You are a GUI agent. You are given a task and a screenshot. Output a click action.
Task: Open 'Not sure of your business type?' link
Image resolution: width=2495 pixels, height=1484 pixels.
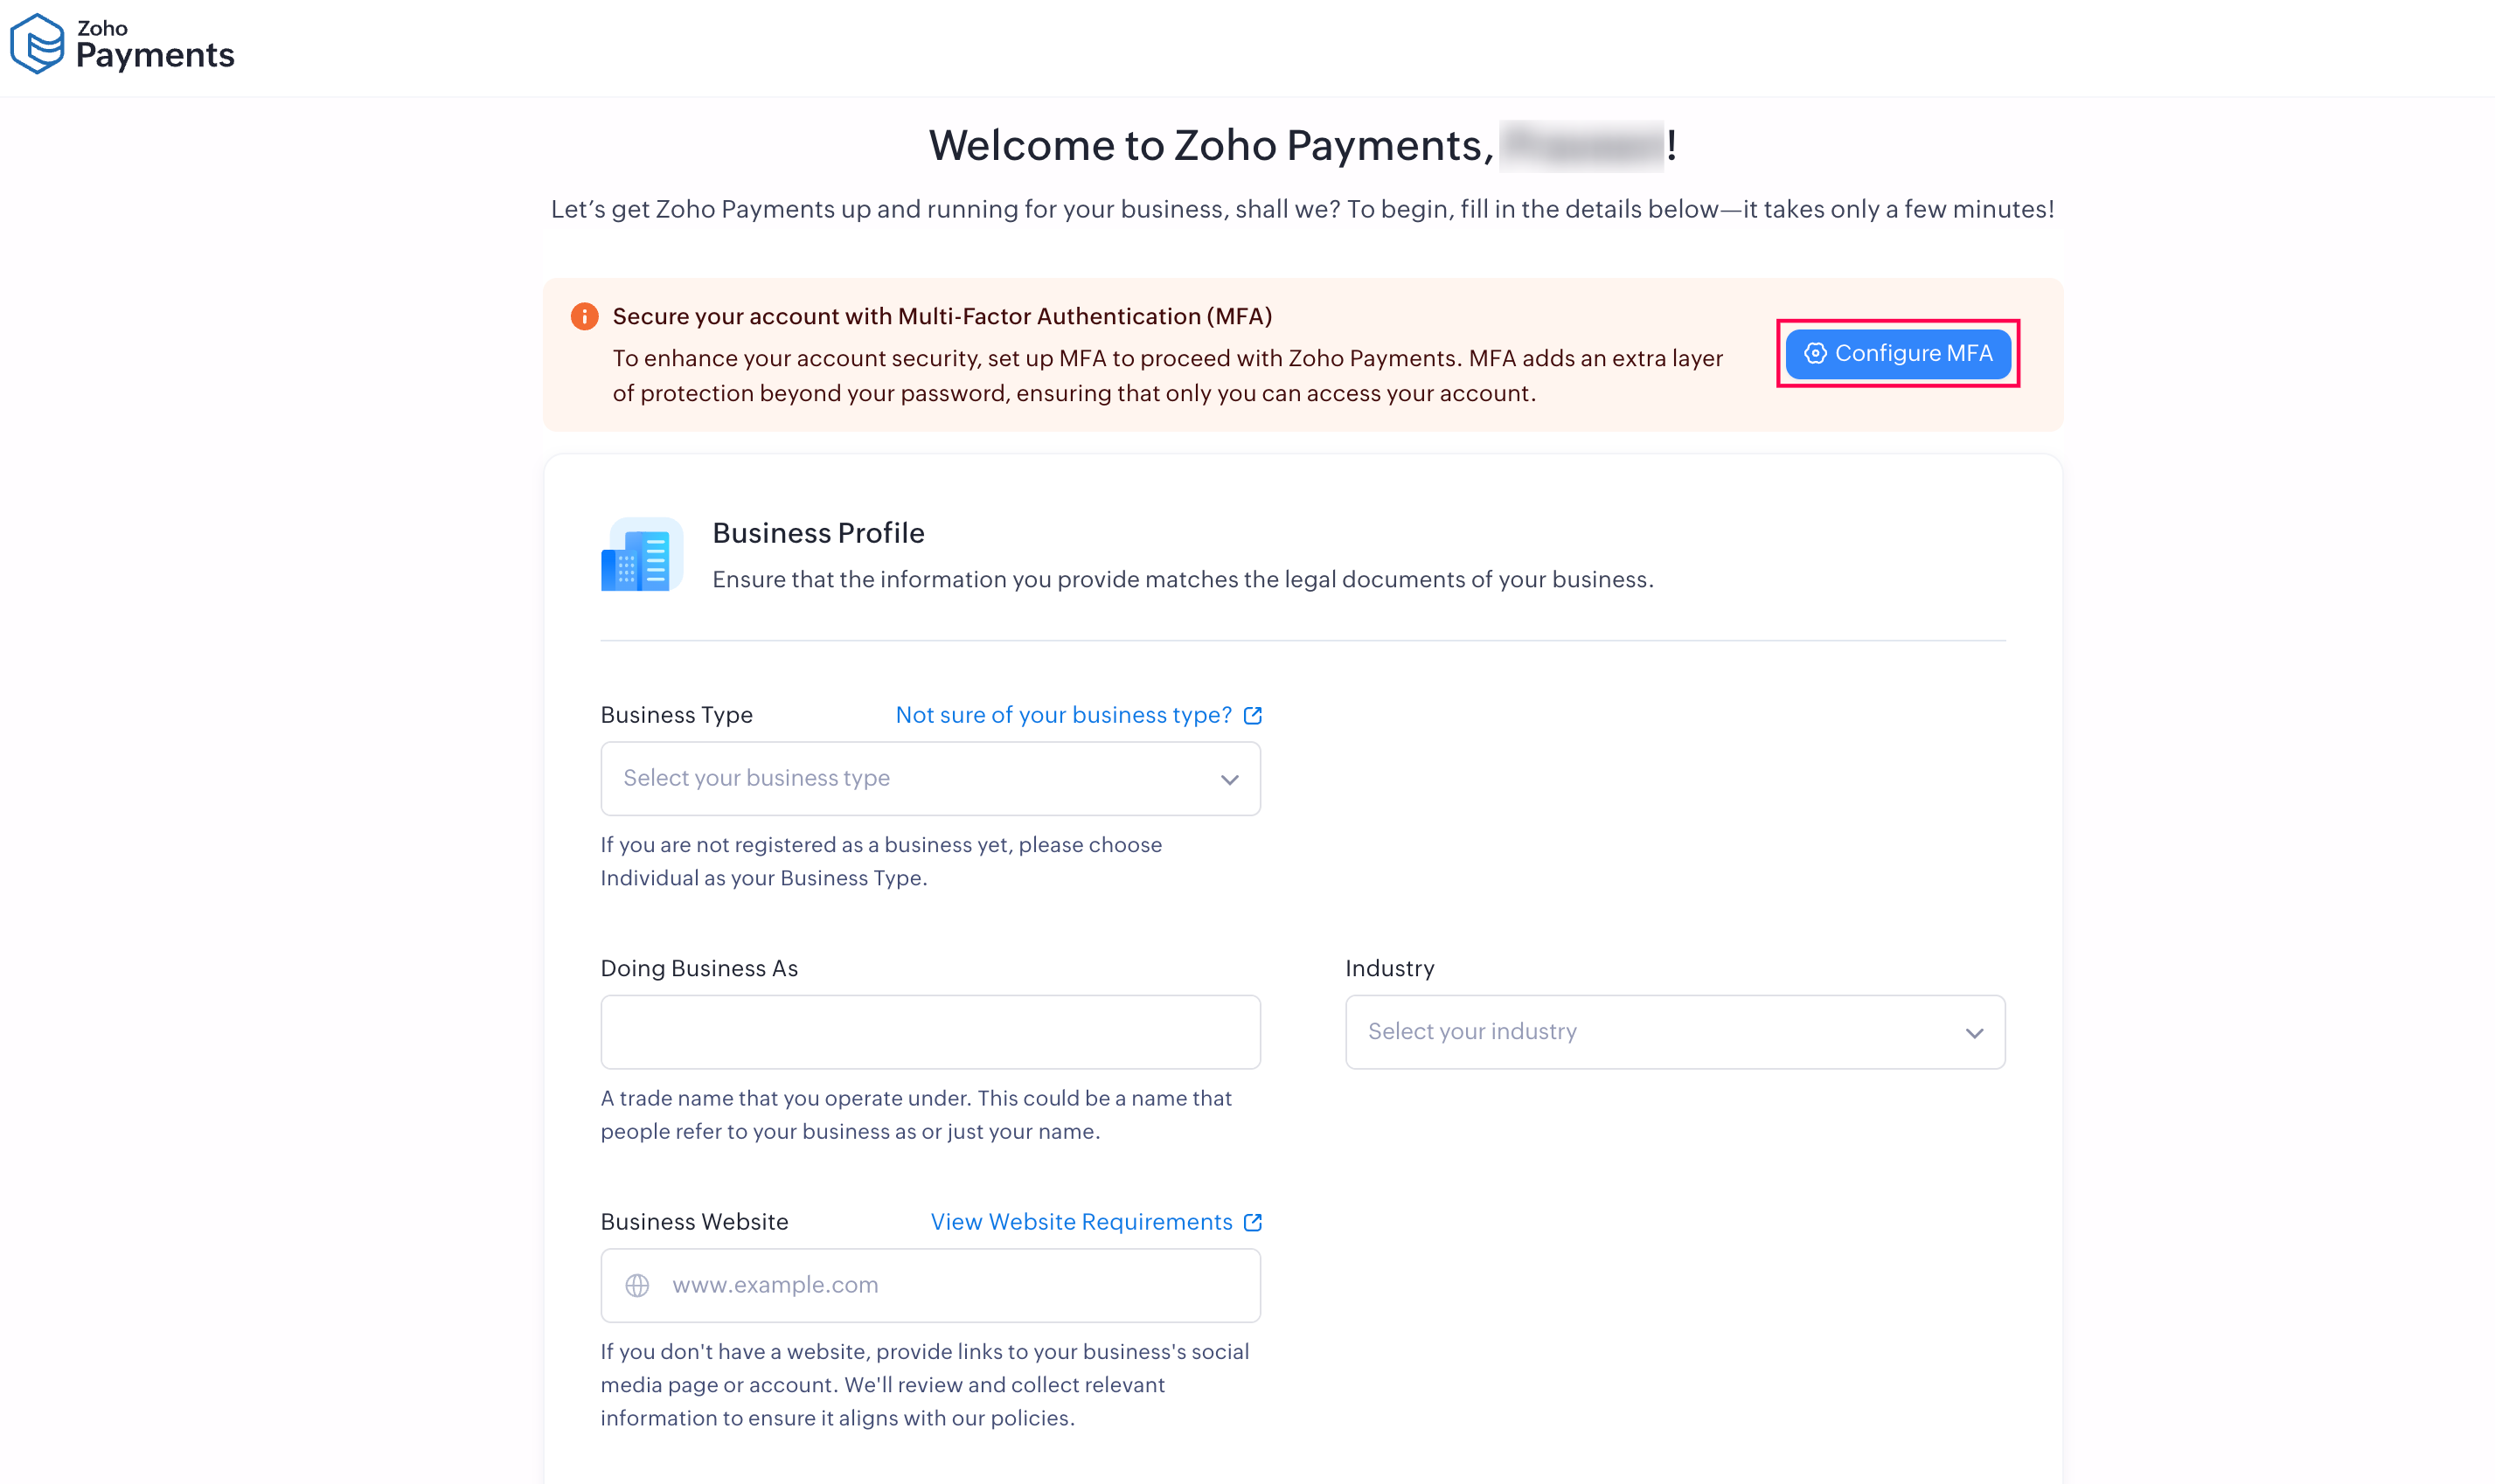pyautogui.click(x=1063, y=716)
